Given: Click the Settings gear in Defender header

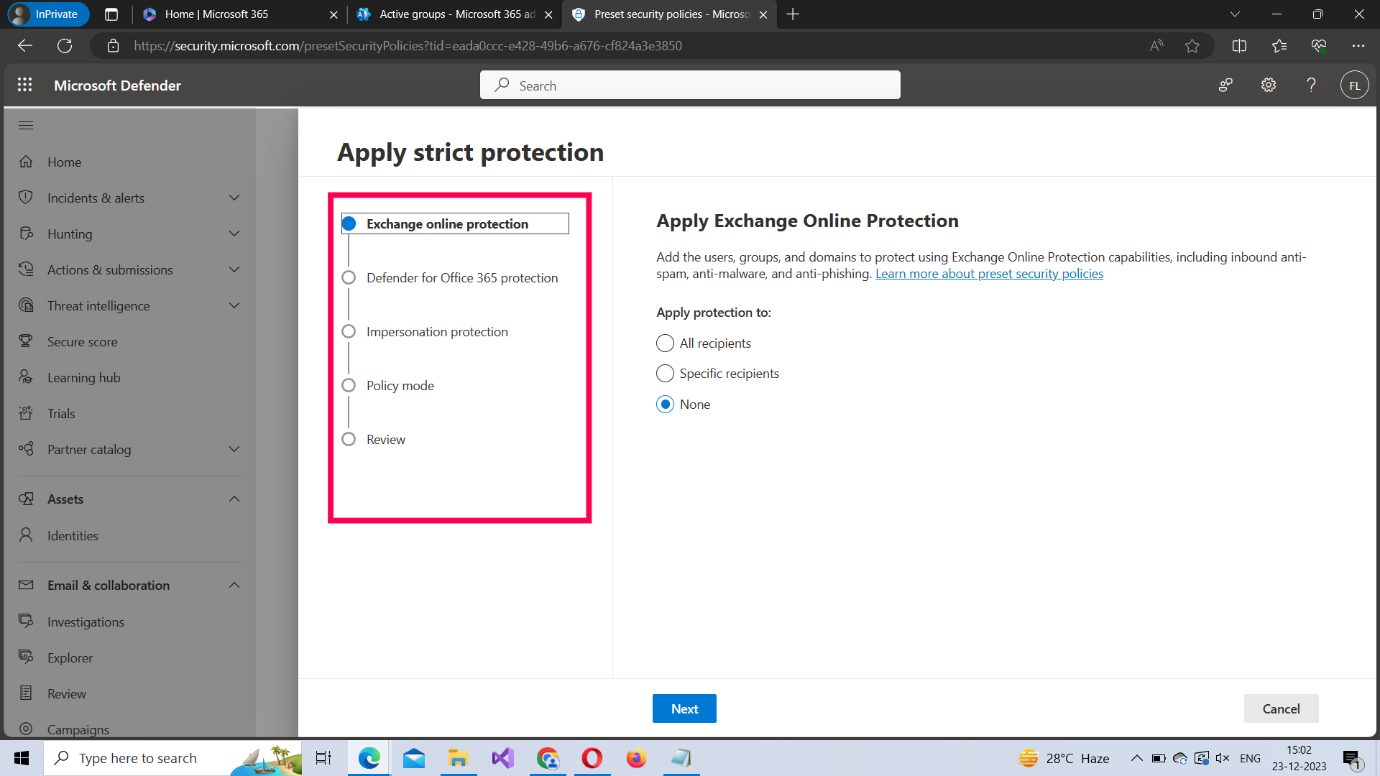Looking at the screenshot, I should pyautogui.click(x=1268, y=85).
